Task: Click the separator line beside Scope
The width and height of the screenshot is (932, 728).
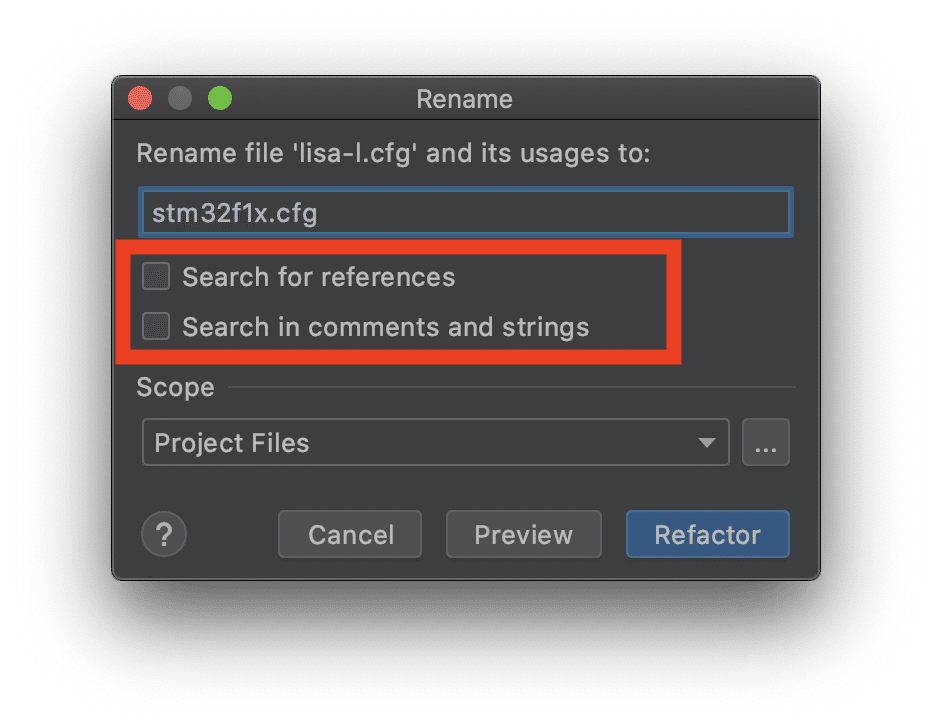Action: point(510,387)
